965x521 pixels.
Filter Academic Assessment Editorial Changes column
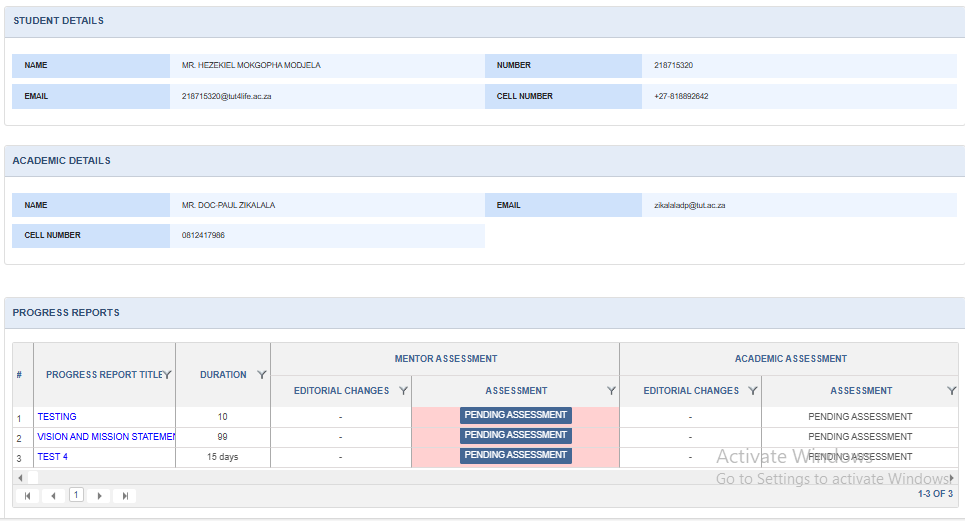pos(753,391)
